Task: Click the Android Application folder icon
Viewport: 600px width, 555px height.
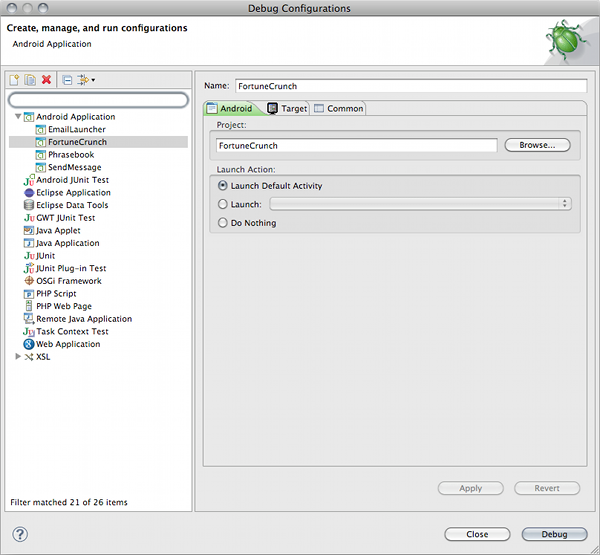Action: (29, 117)
